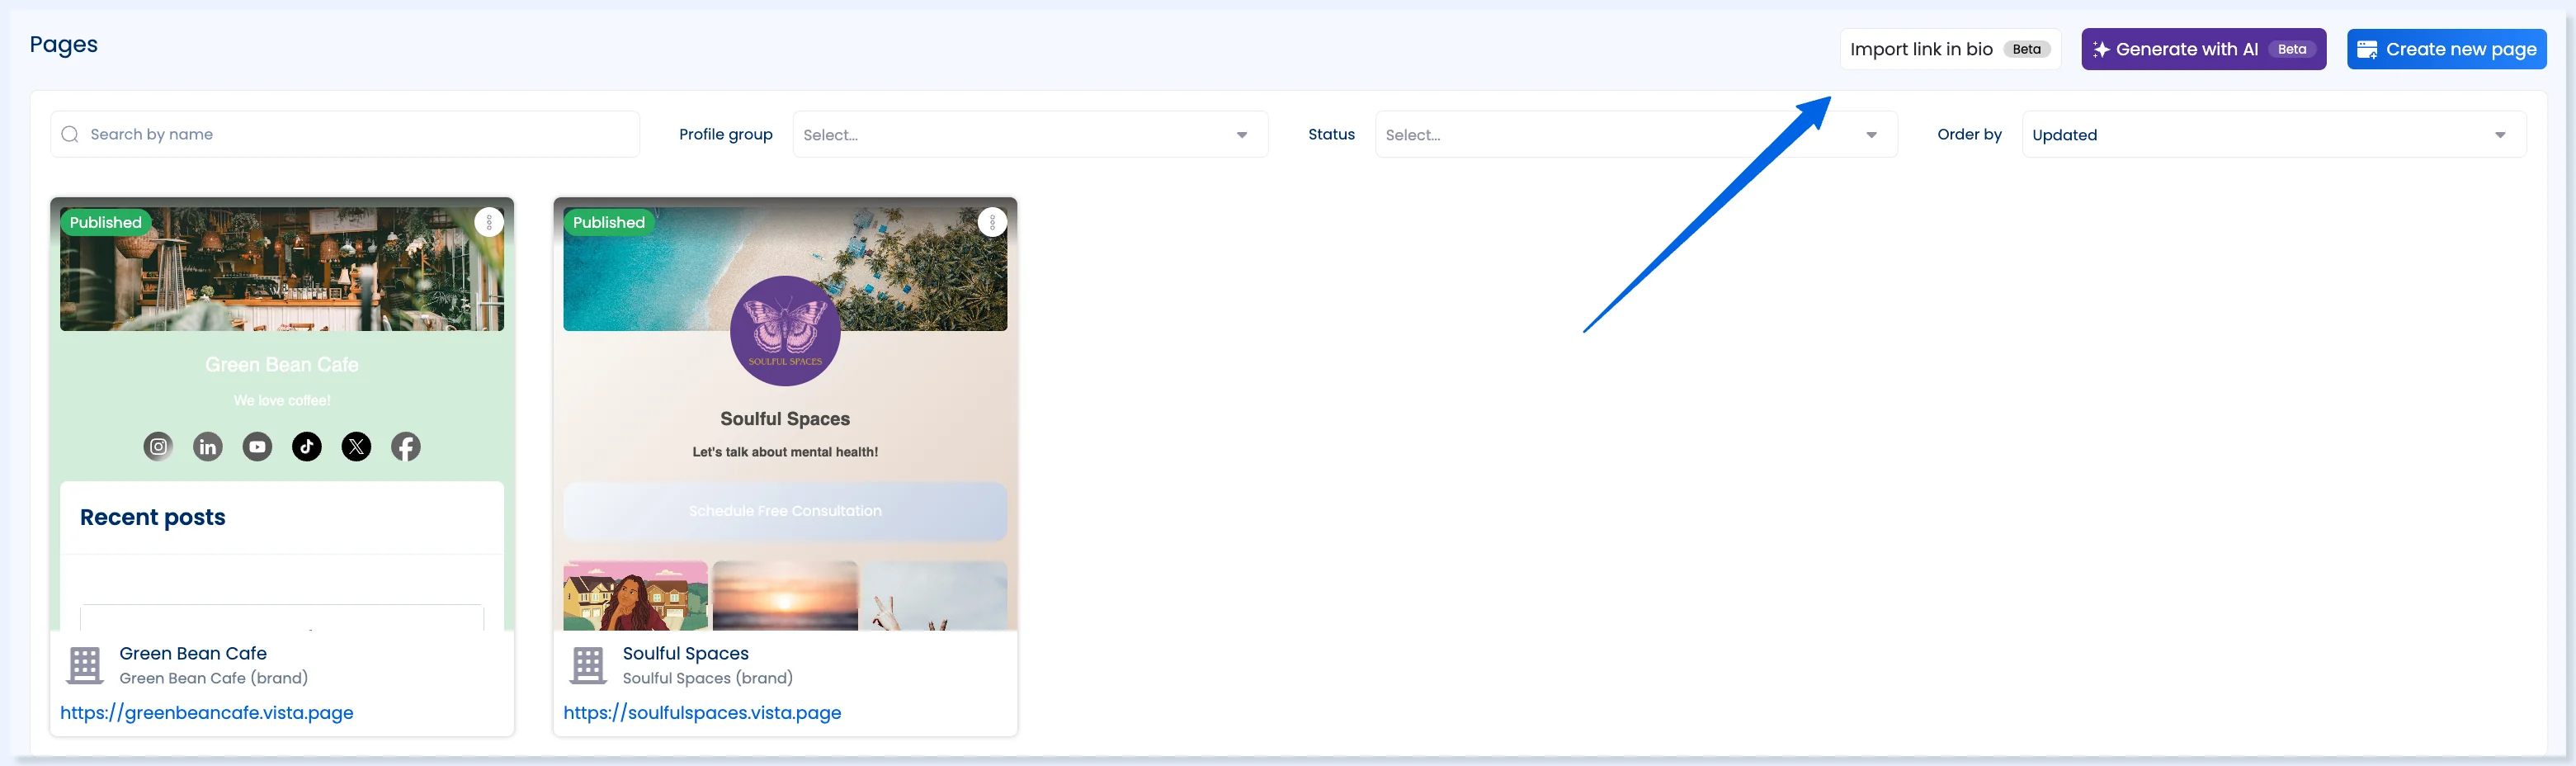Open Green Bean Cafe card options menu
The height and width of the screenshot is (766, 2576).
489,222
